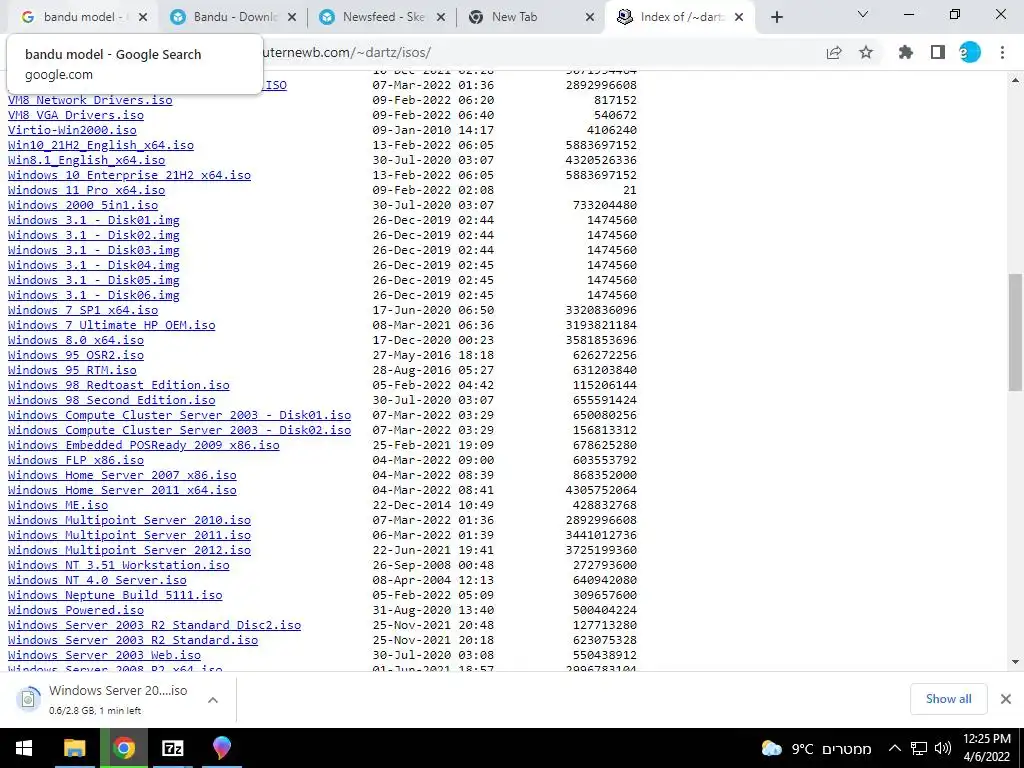Open 7-Zip from the taskbar
Viewport: 1024px width, 768px height.
pos(172,748)
